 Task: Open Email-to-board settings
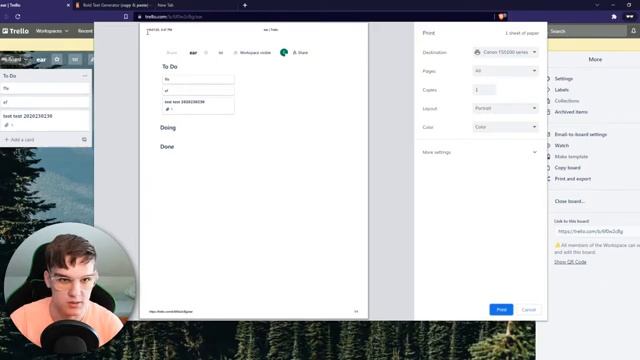580,134
